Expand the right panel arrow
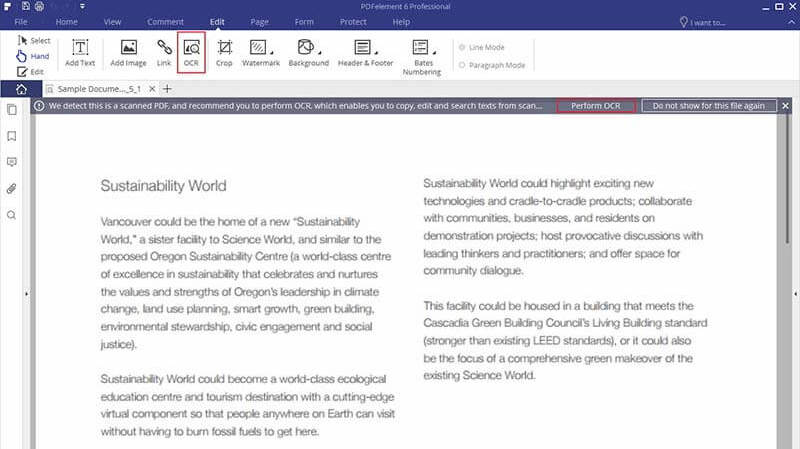The height and width of the screenshot is (449, 800). 795,294
